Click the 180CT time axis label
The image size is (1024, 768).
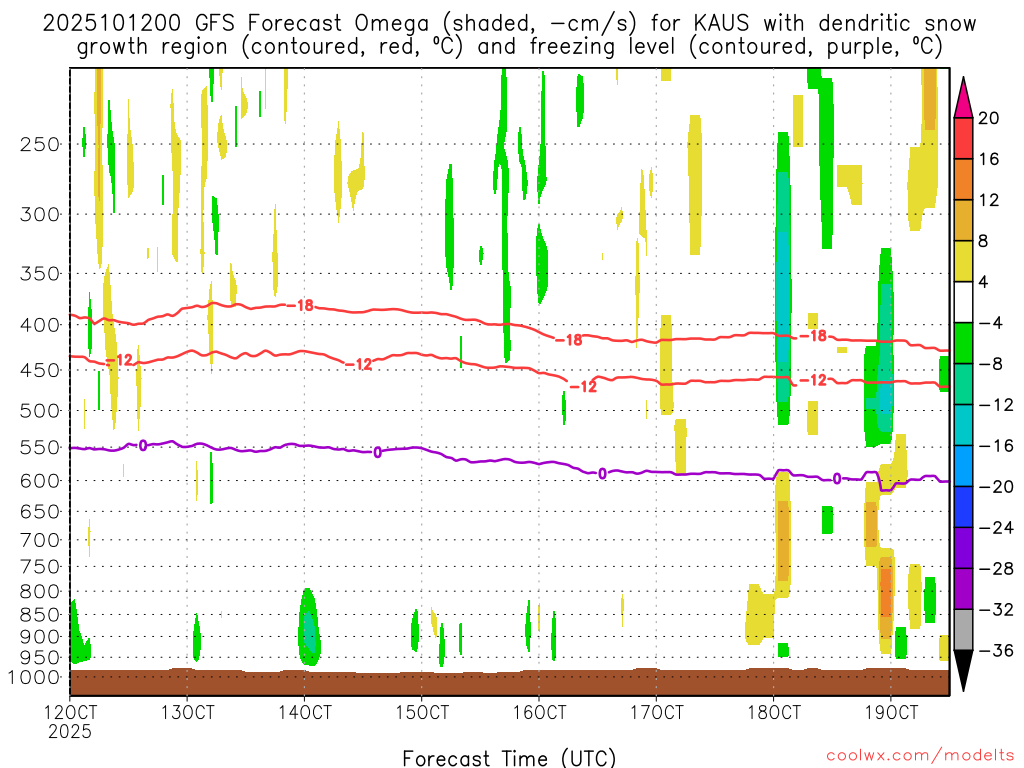774,712
